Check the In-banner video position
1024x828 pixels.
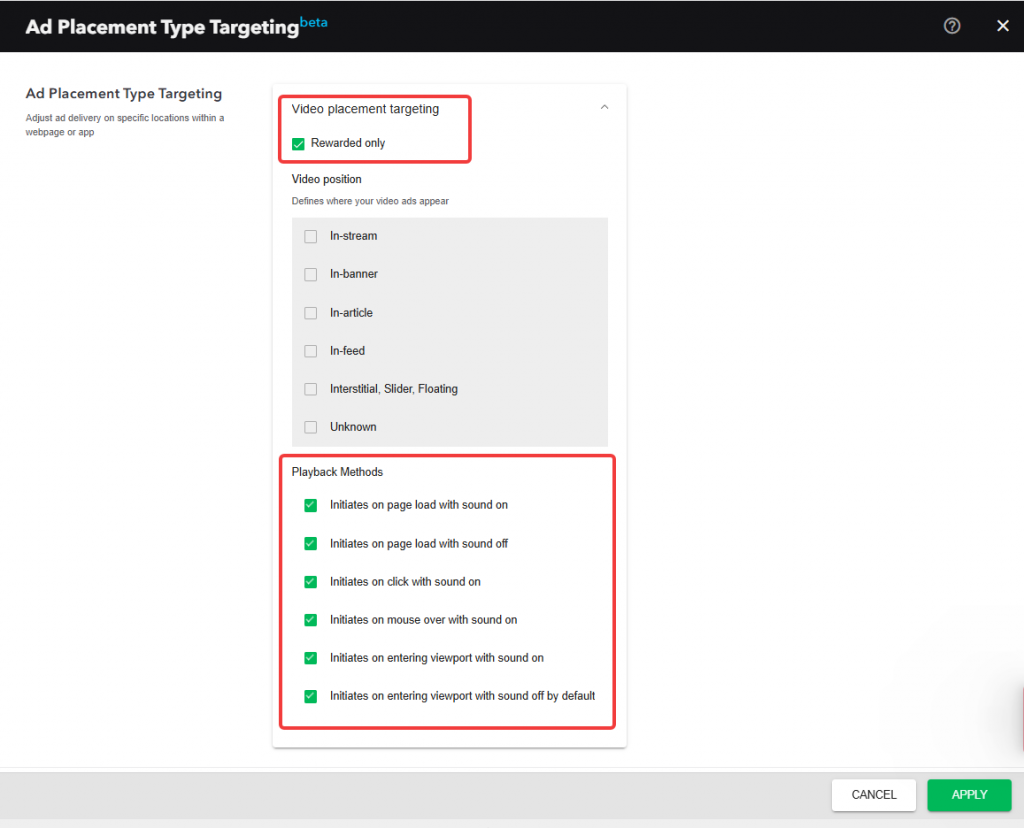coord(311,274)
